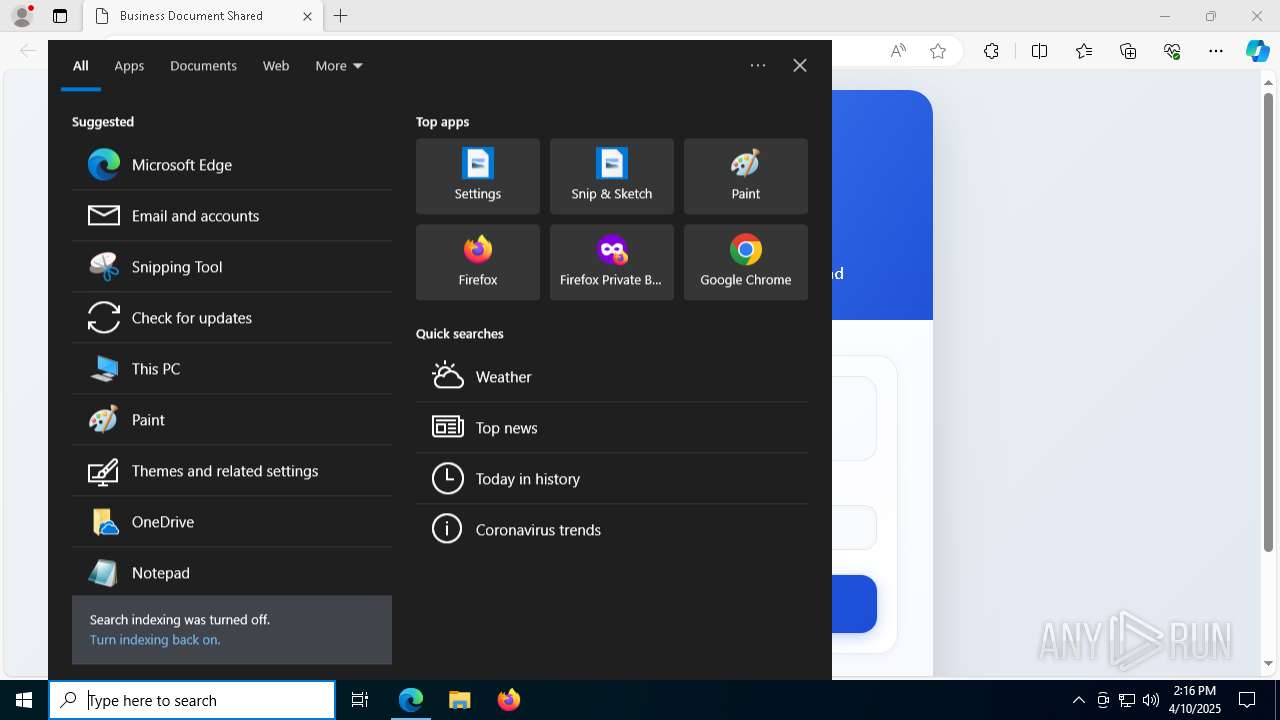Run Today in history quick search
Viewport: 1280px width, 720px height.
click(612, 478)
